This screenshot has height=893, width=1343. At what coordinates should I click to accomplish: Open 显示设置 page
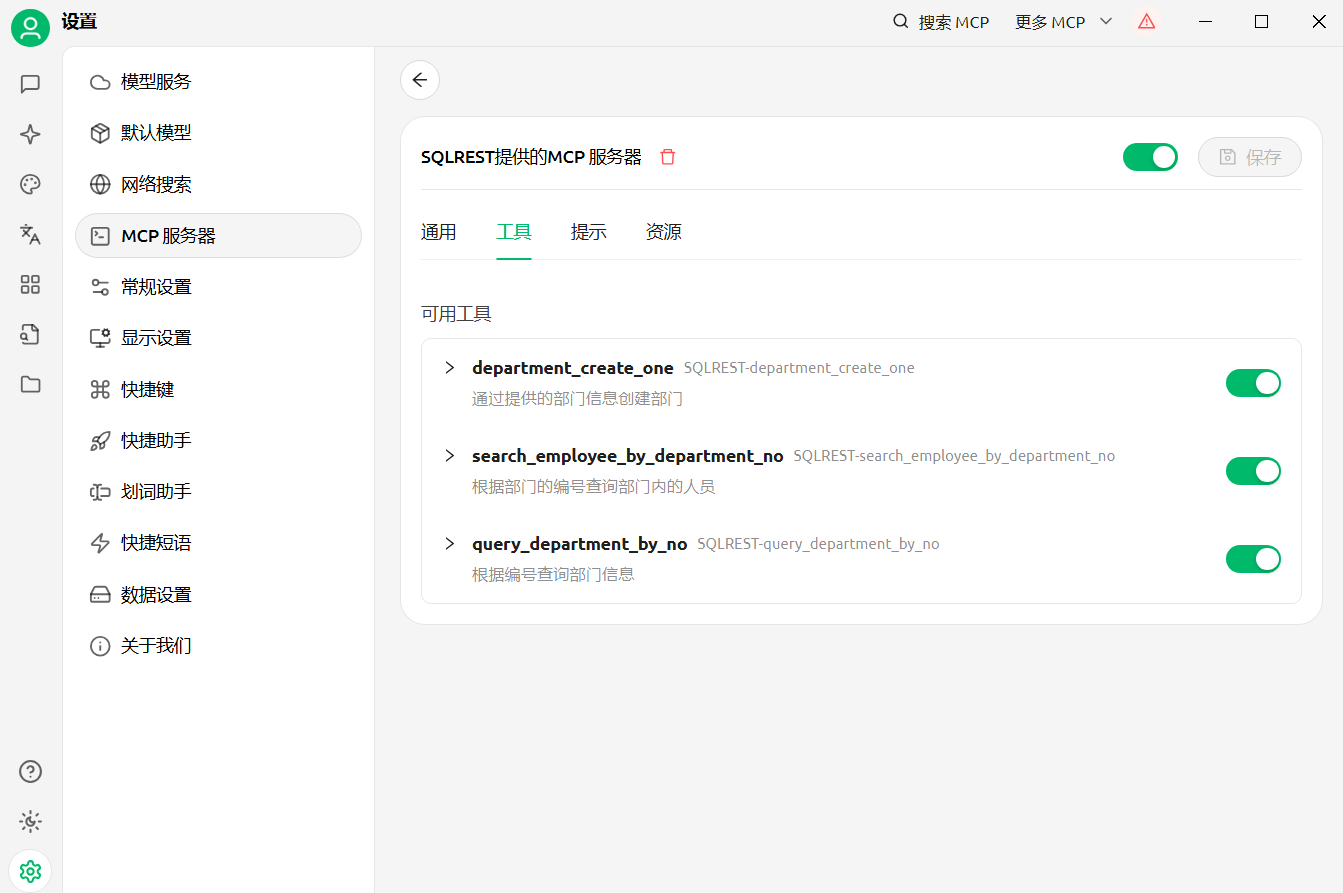click(x=218, y=338)
